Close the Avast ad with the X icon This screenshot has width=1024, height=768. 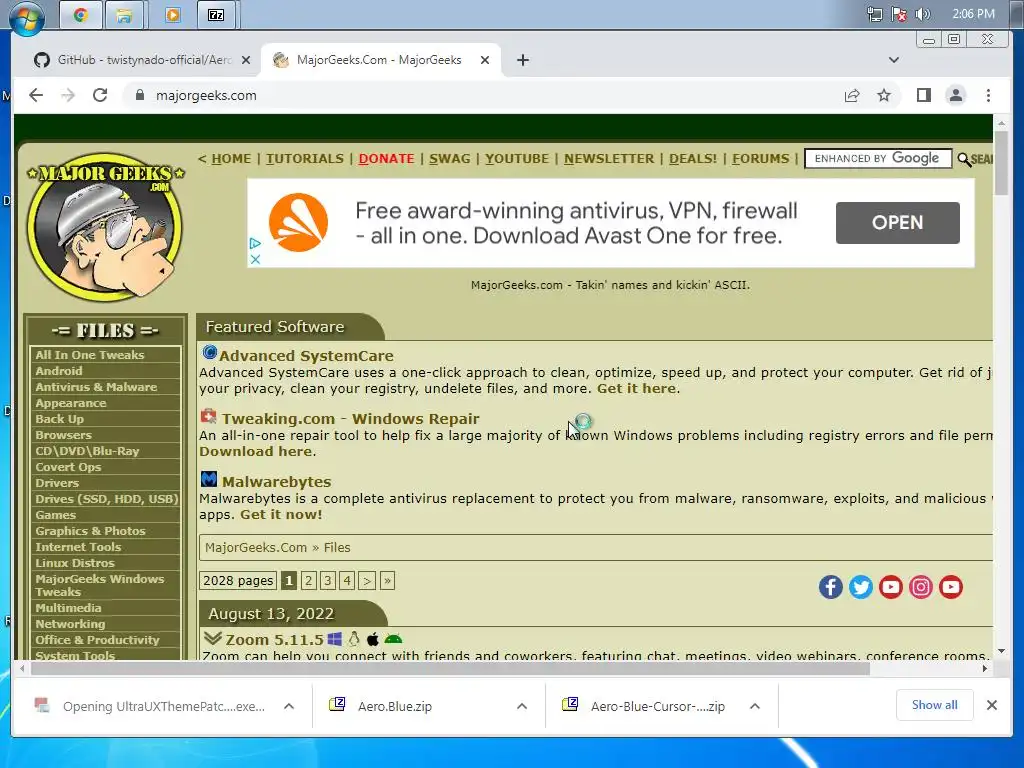tap(255, 259)
